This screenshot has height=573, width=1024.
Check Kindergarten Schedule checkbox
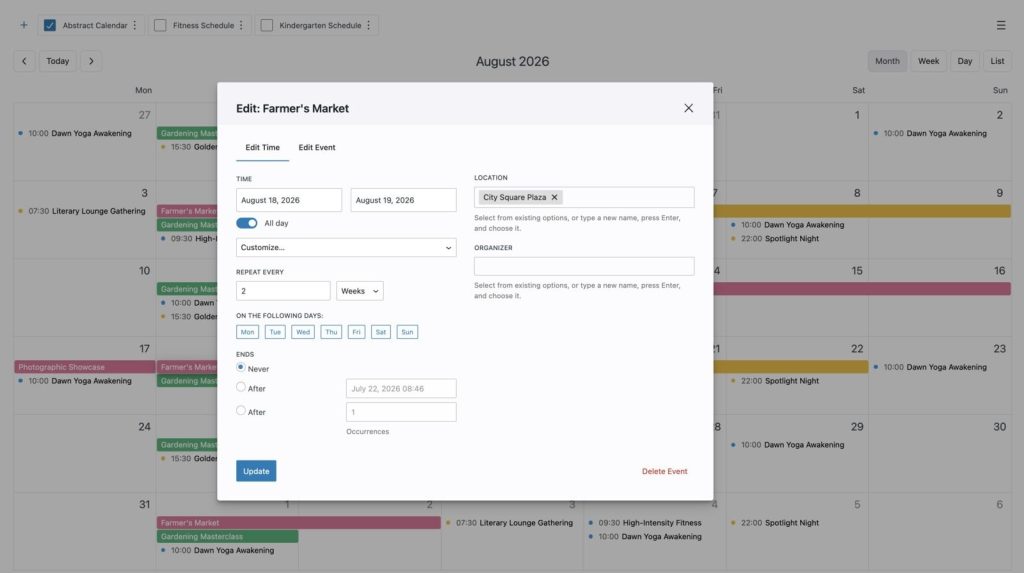coord(266,25)
